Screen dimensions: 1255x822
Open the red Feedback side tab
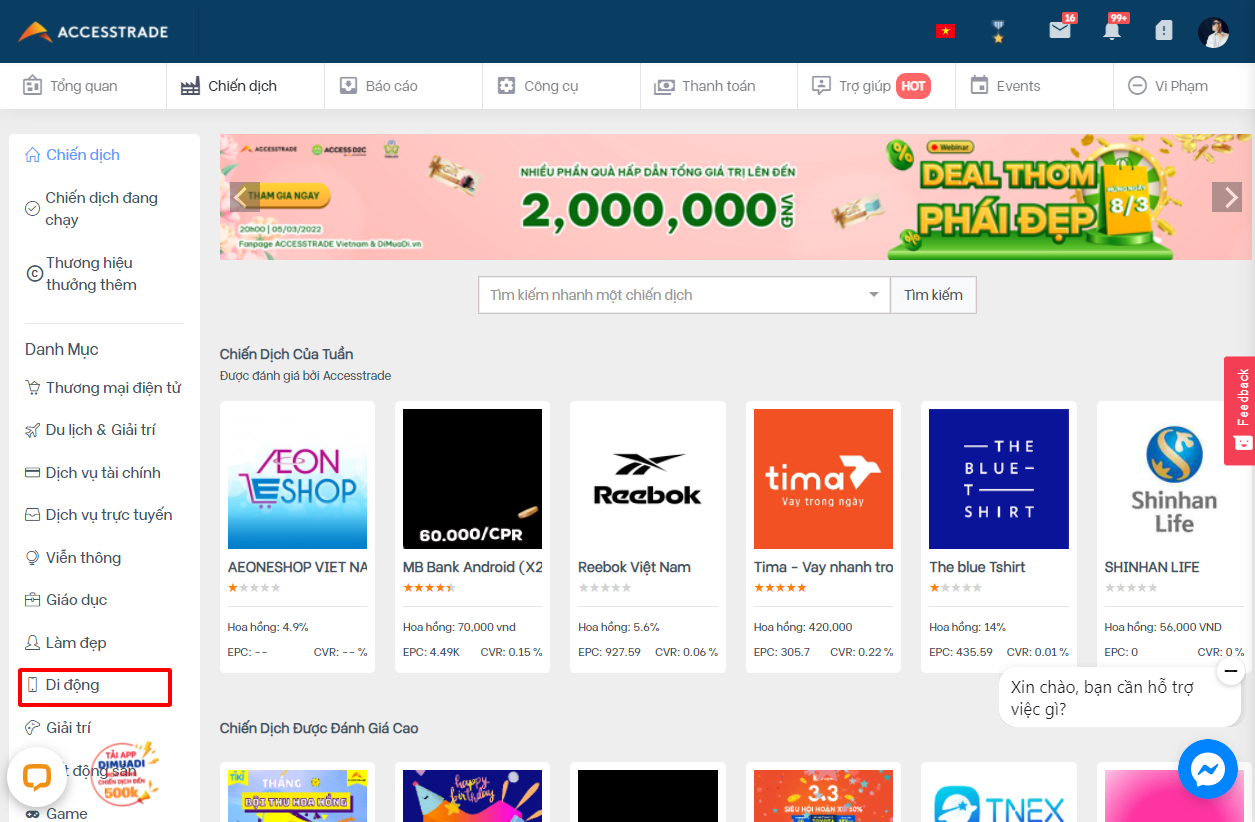point(1240,411)
